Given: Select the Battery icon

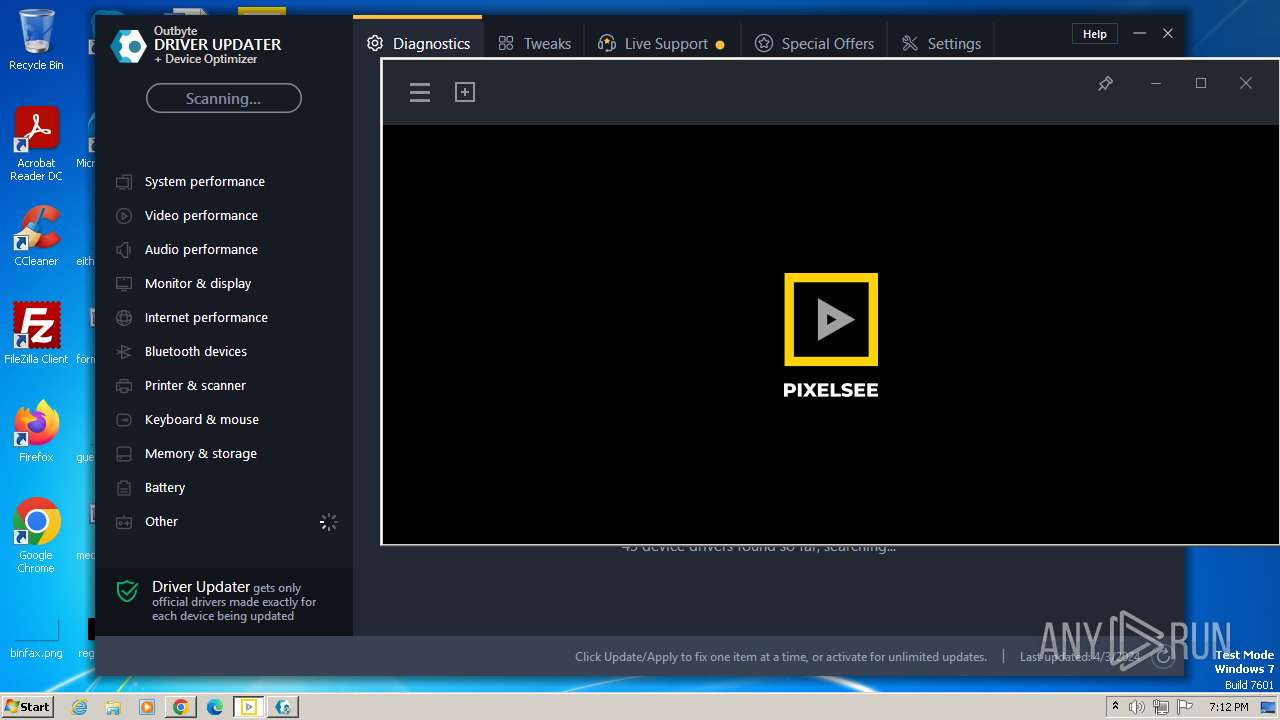Looking at the screenshot, I should pyautogui.click(x=124, y=488).
